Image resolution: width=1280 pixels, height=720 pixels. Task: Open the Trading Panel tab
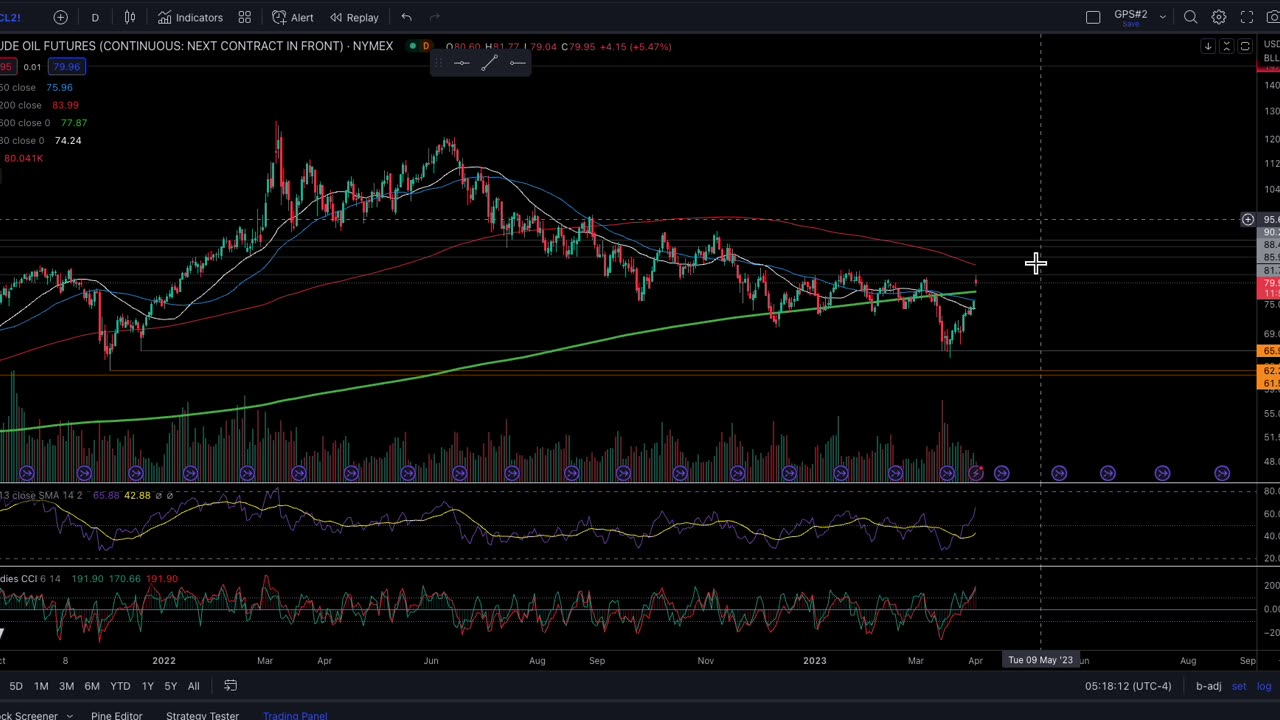coord(295,716)
